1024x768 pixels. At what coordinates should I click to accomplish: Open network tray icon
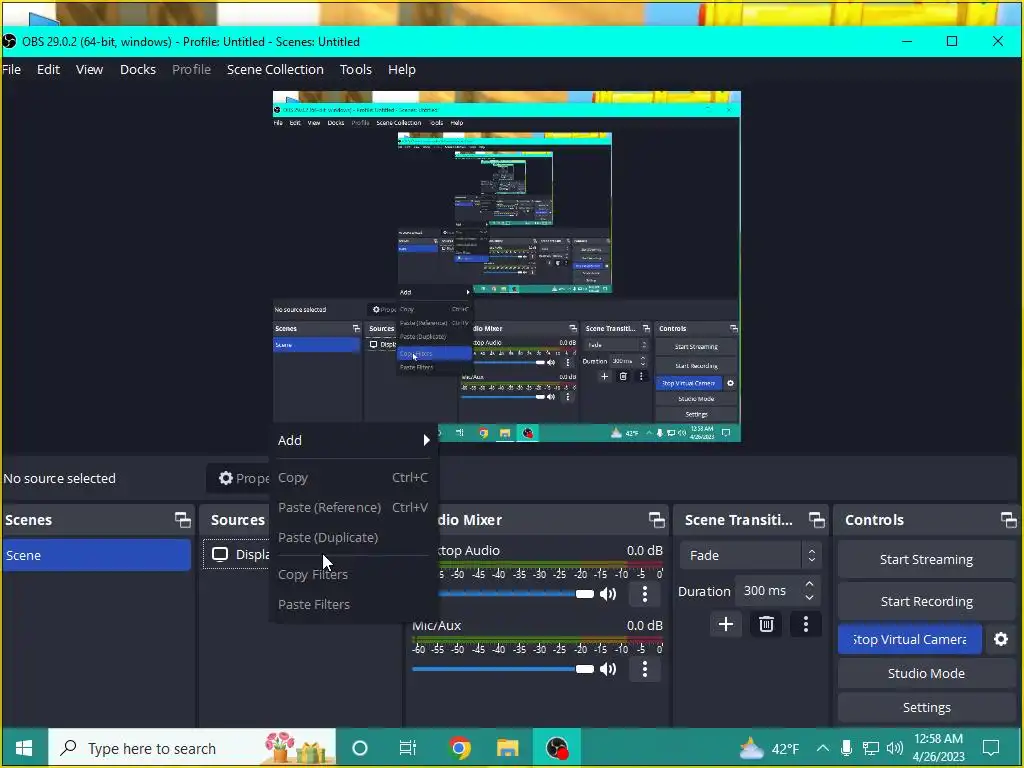click(871, 748)
